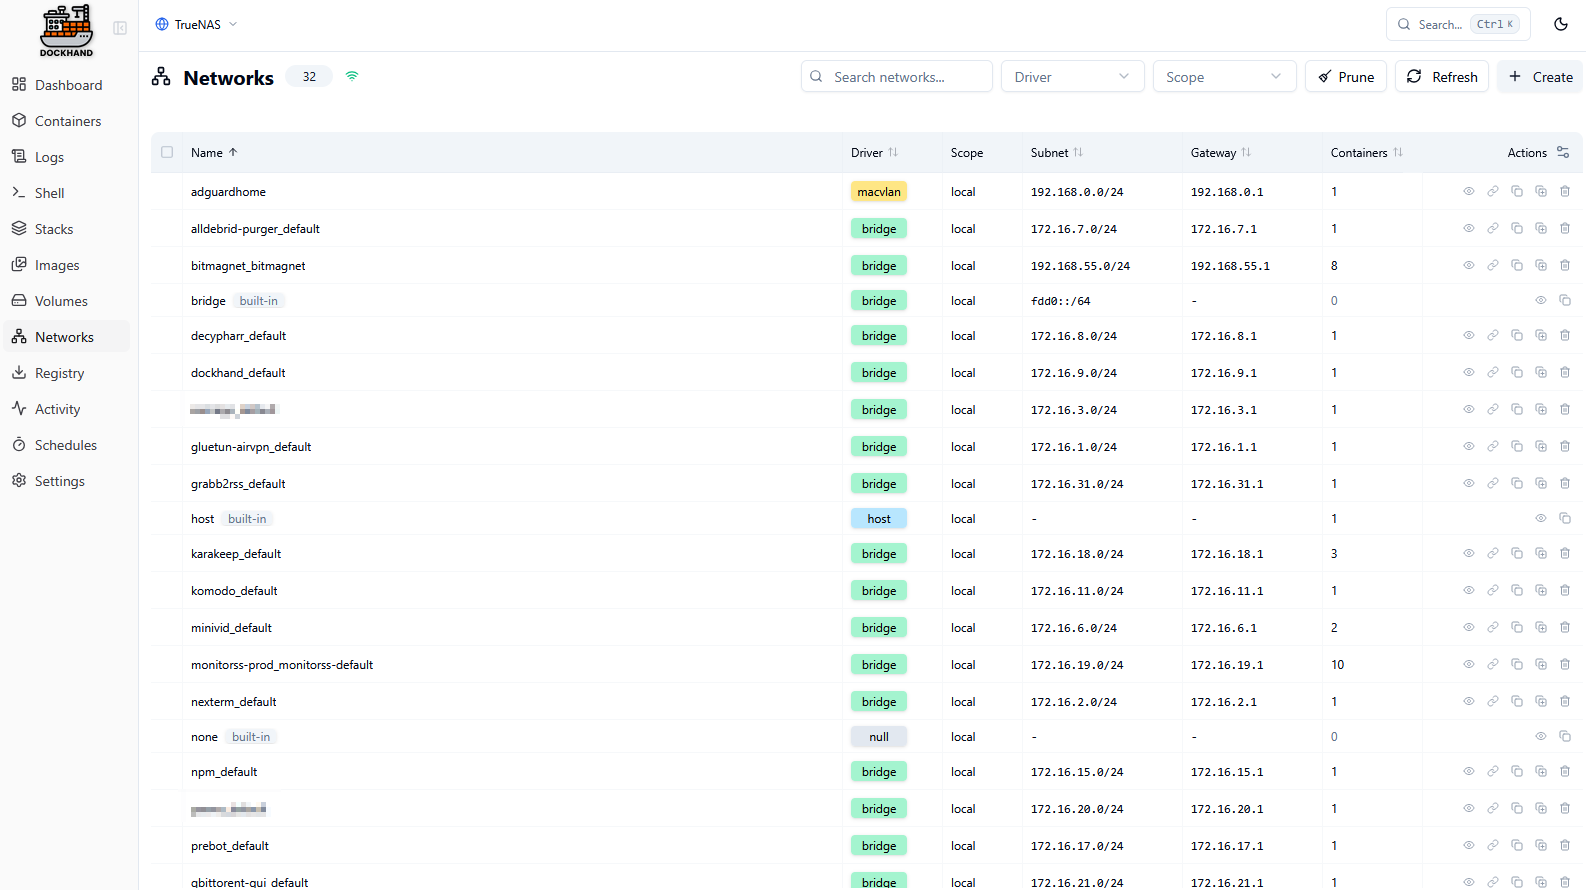This screenshot has height=890, width=1586.
Task: Click the Prune button
Action: coord(1345,77)
